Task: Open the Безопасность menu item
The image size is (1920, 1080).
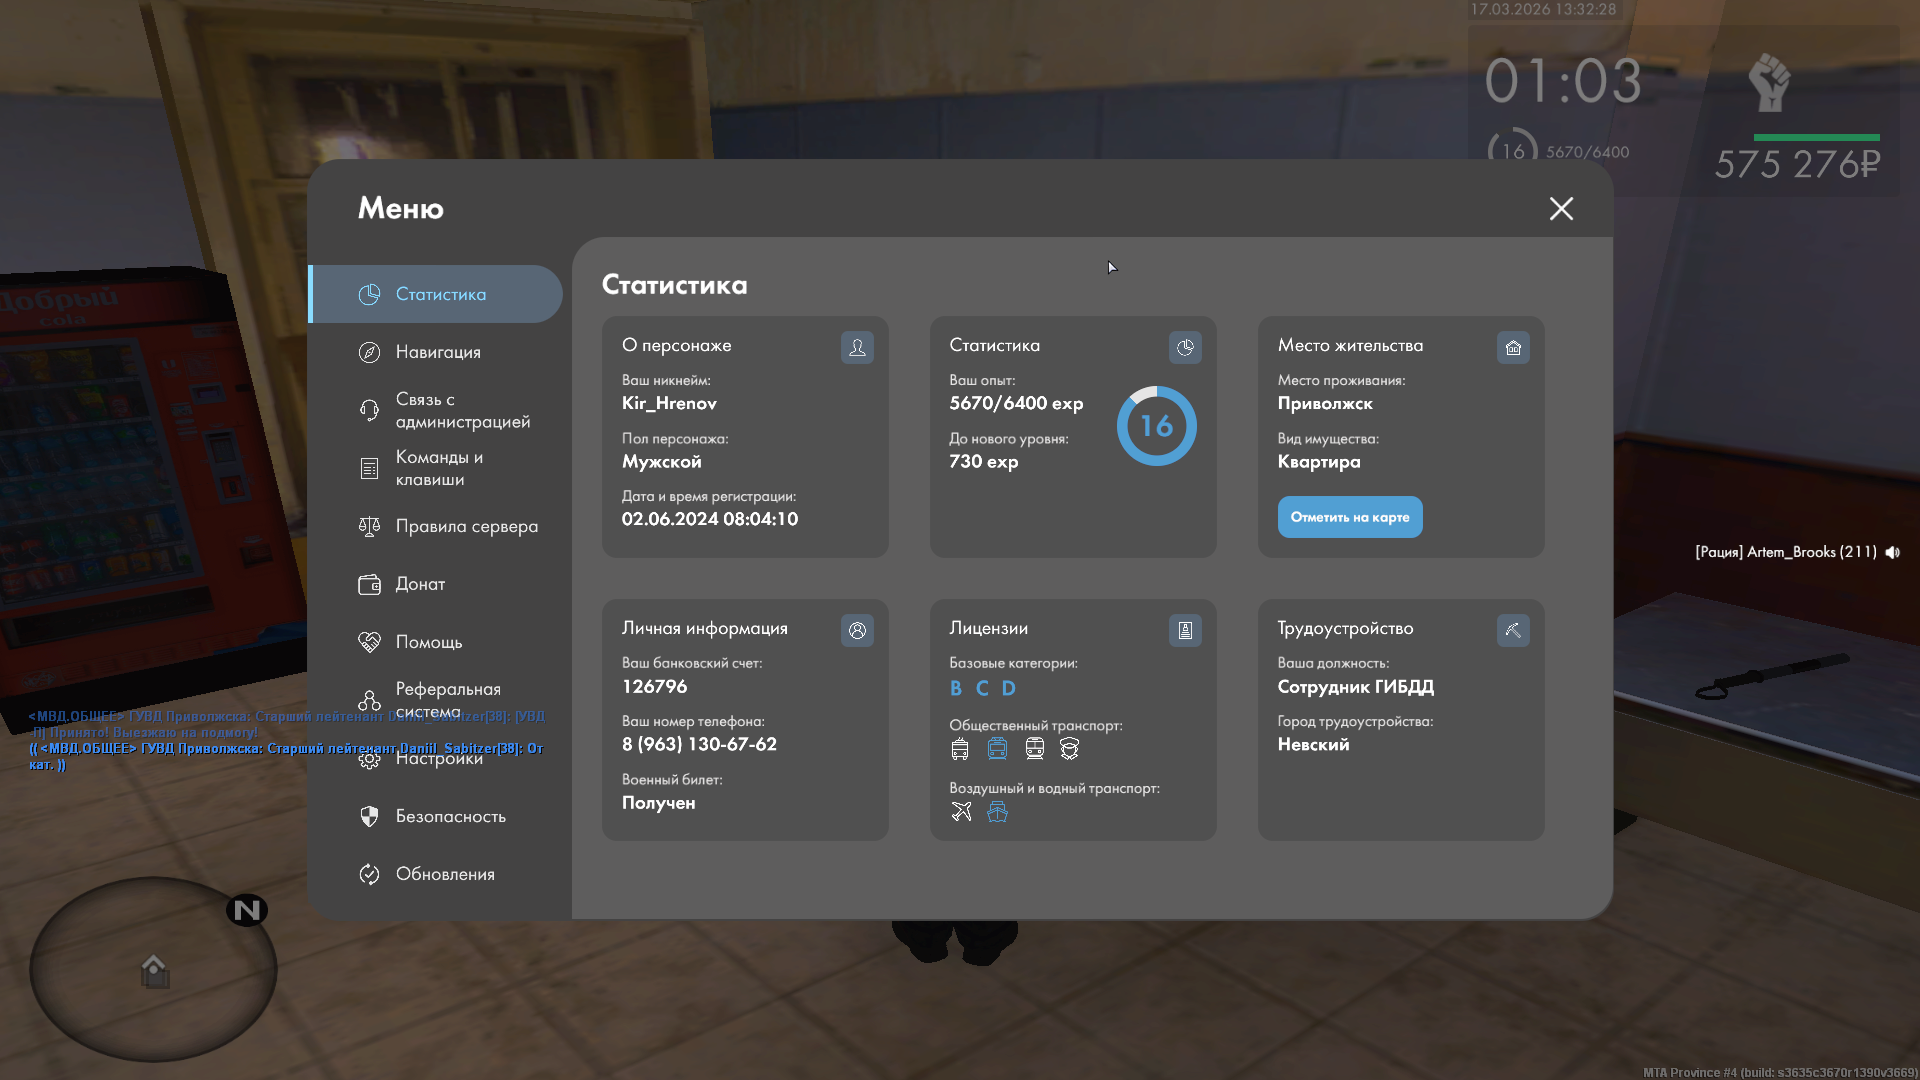Action: pos(450,816)
